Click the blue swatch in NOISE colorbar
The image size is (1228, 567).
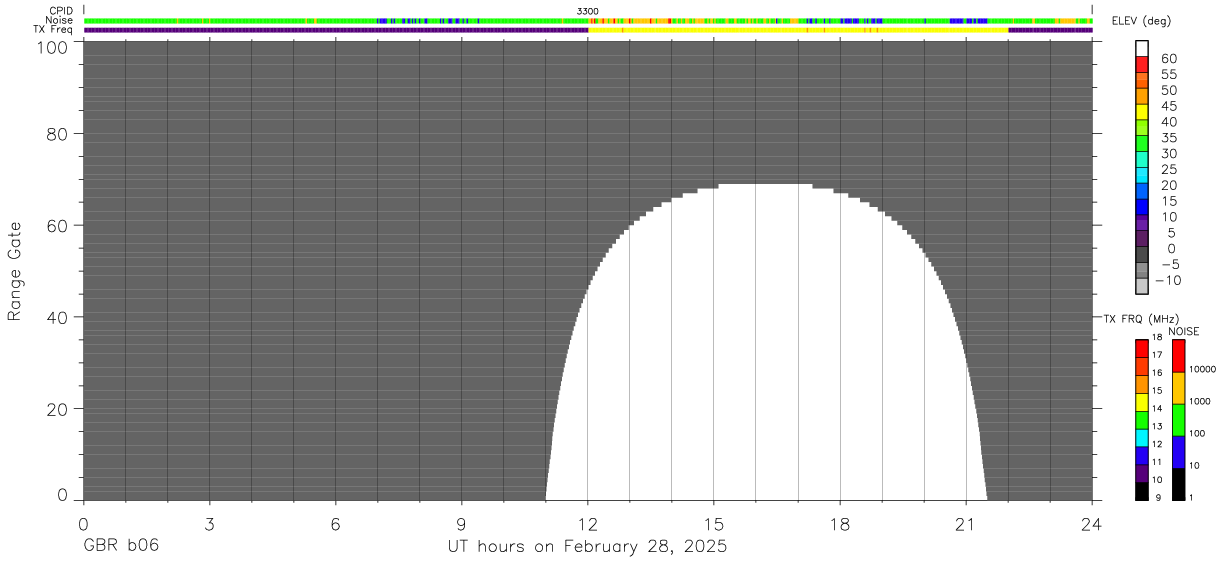[1178, 452]
